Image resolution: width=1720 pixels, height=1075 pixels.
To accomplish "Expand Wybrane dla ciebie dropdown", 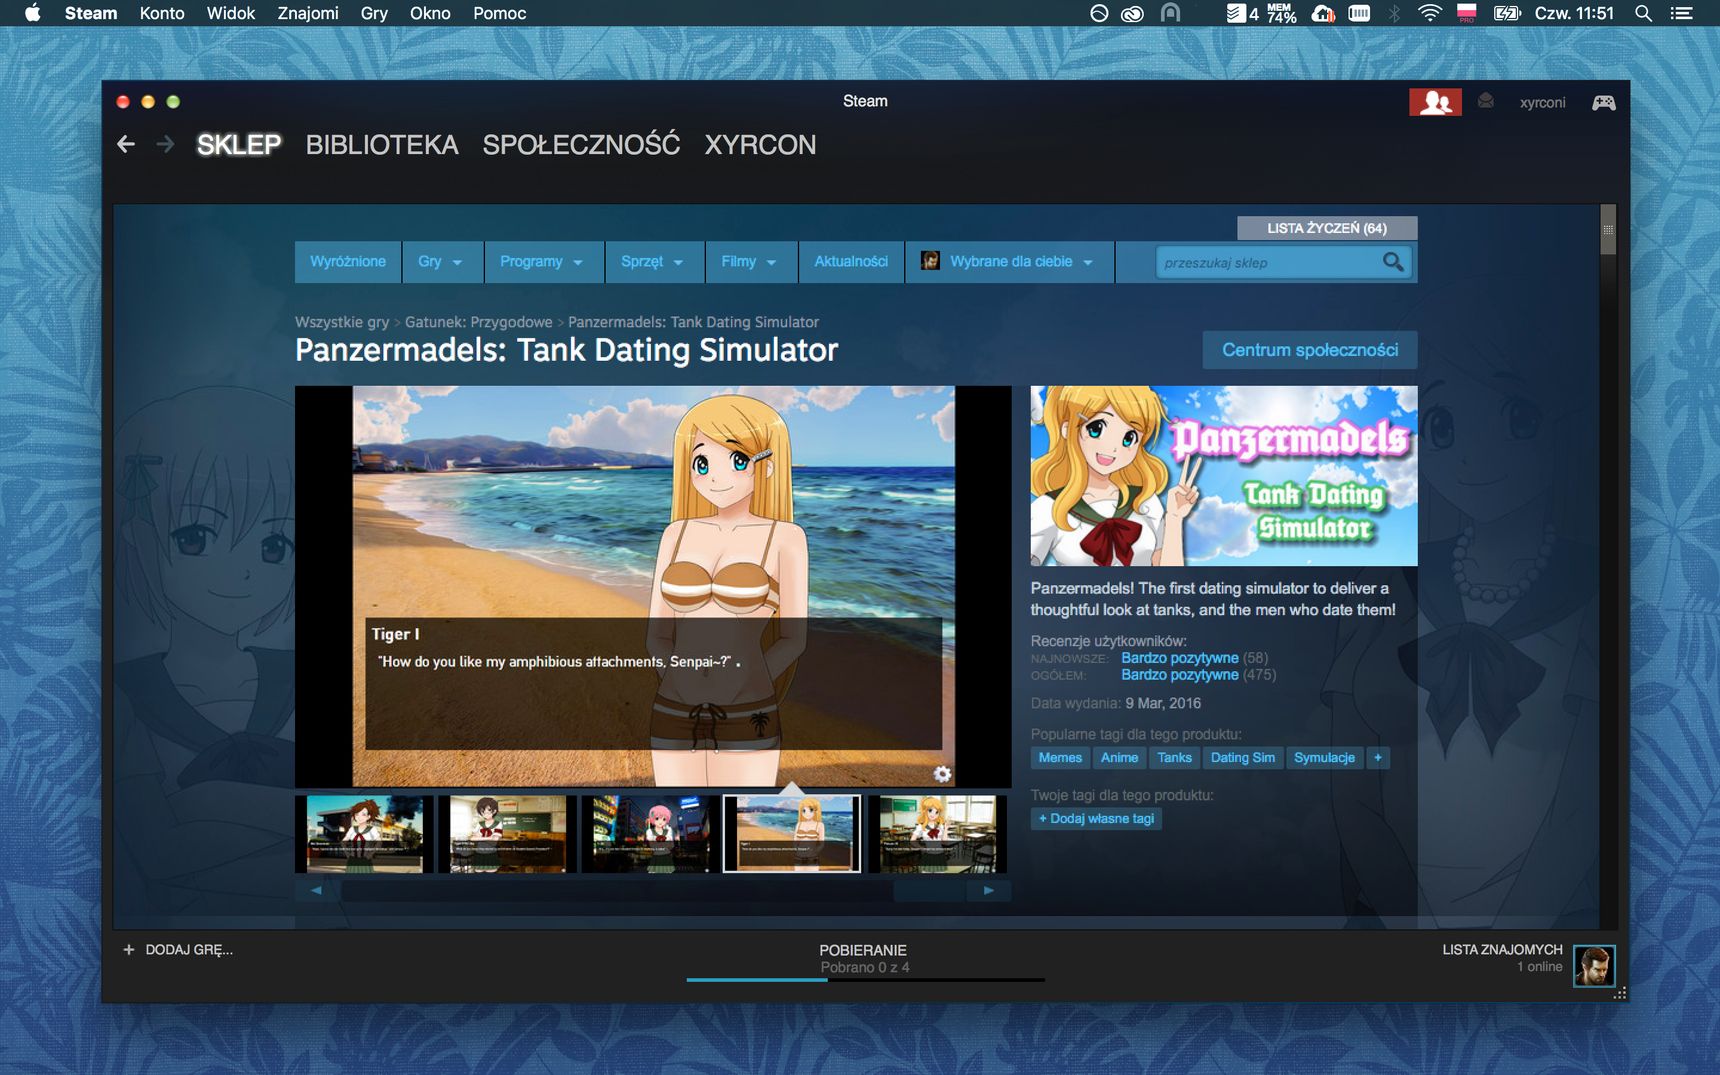I will pos(1009,262).
